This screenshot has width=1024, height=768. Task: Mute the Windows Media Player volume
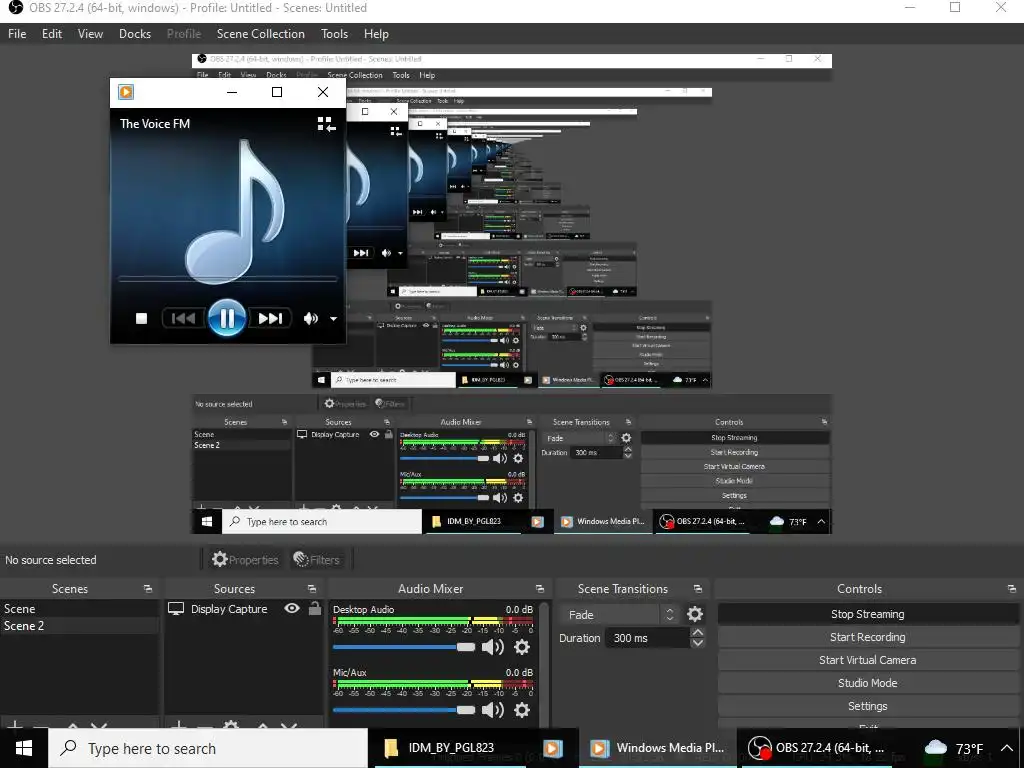click(x=311, y=318)
